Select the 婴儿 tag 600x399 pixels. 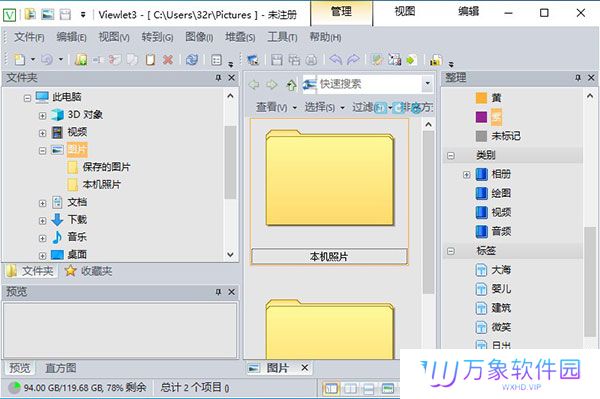click(493, 289)
